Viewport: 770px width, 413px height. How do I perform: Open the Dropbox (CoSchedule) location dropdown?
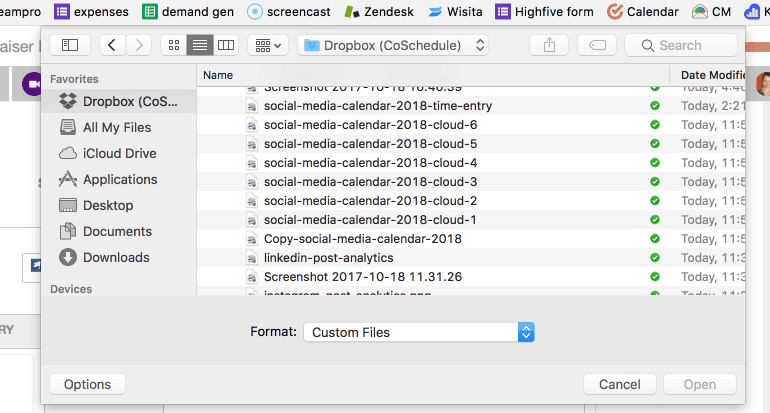(x=394, y=45)
